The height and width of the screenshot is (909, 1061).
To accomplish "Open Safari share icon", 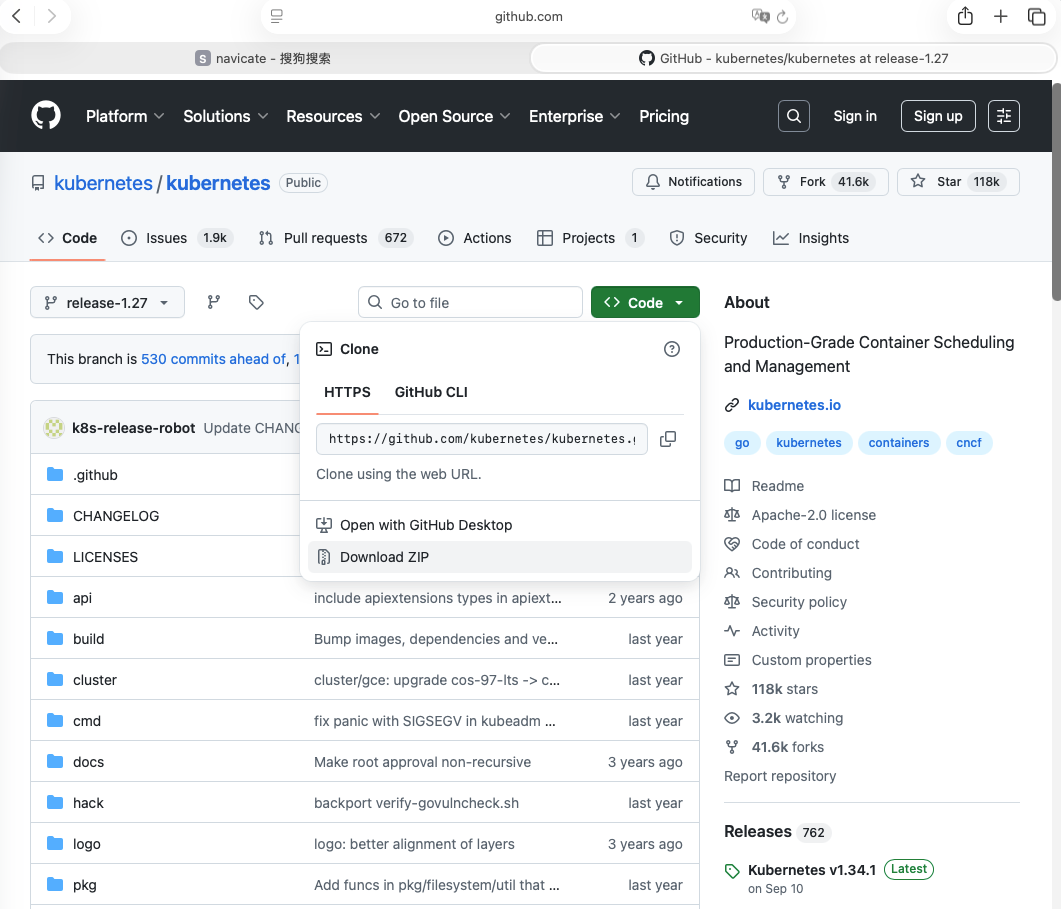I will tap(965, 16).
